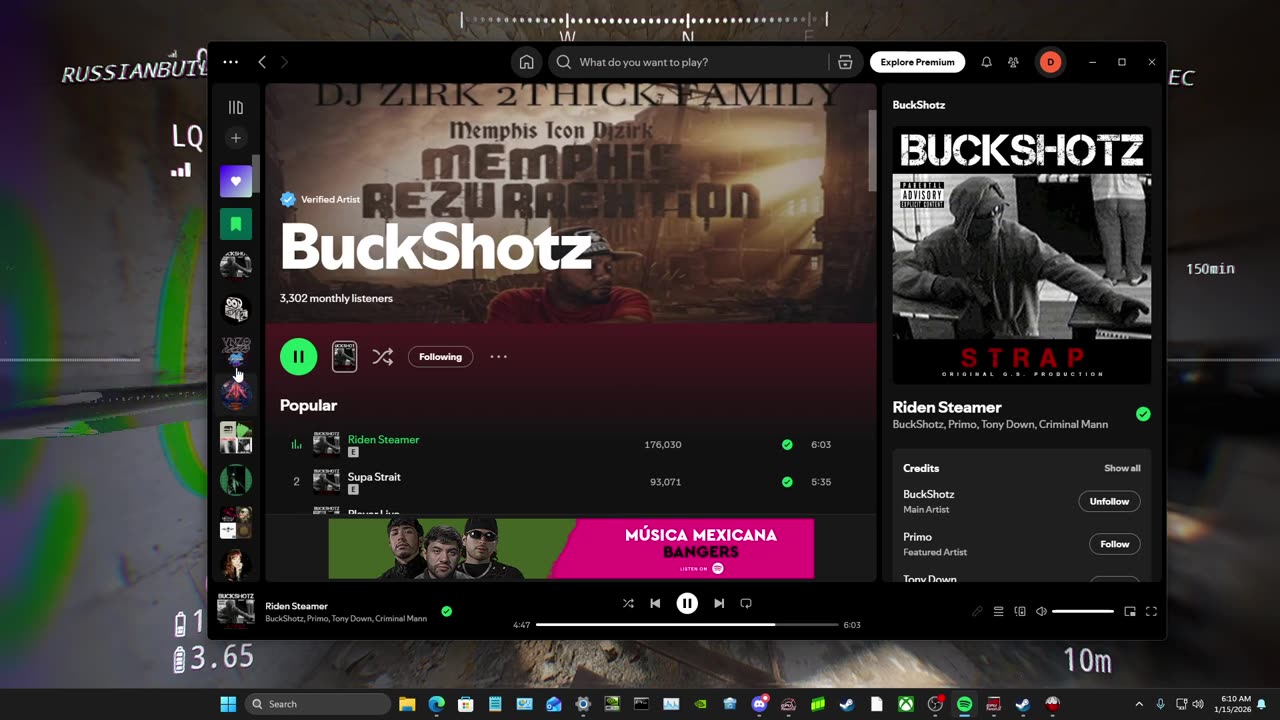This screenshot has height=720, width=1280.
Task: Click the song progress bar
Action: tap(687, 625)
